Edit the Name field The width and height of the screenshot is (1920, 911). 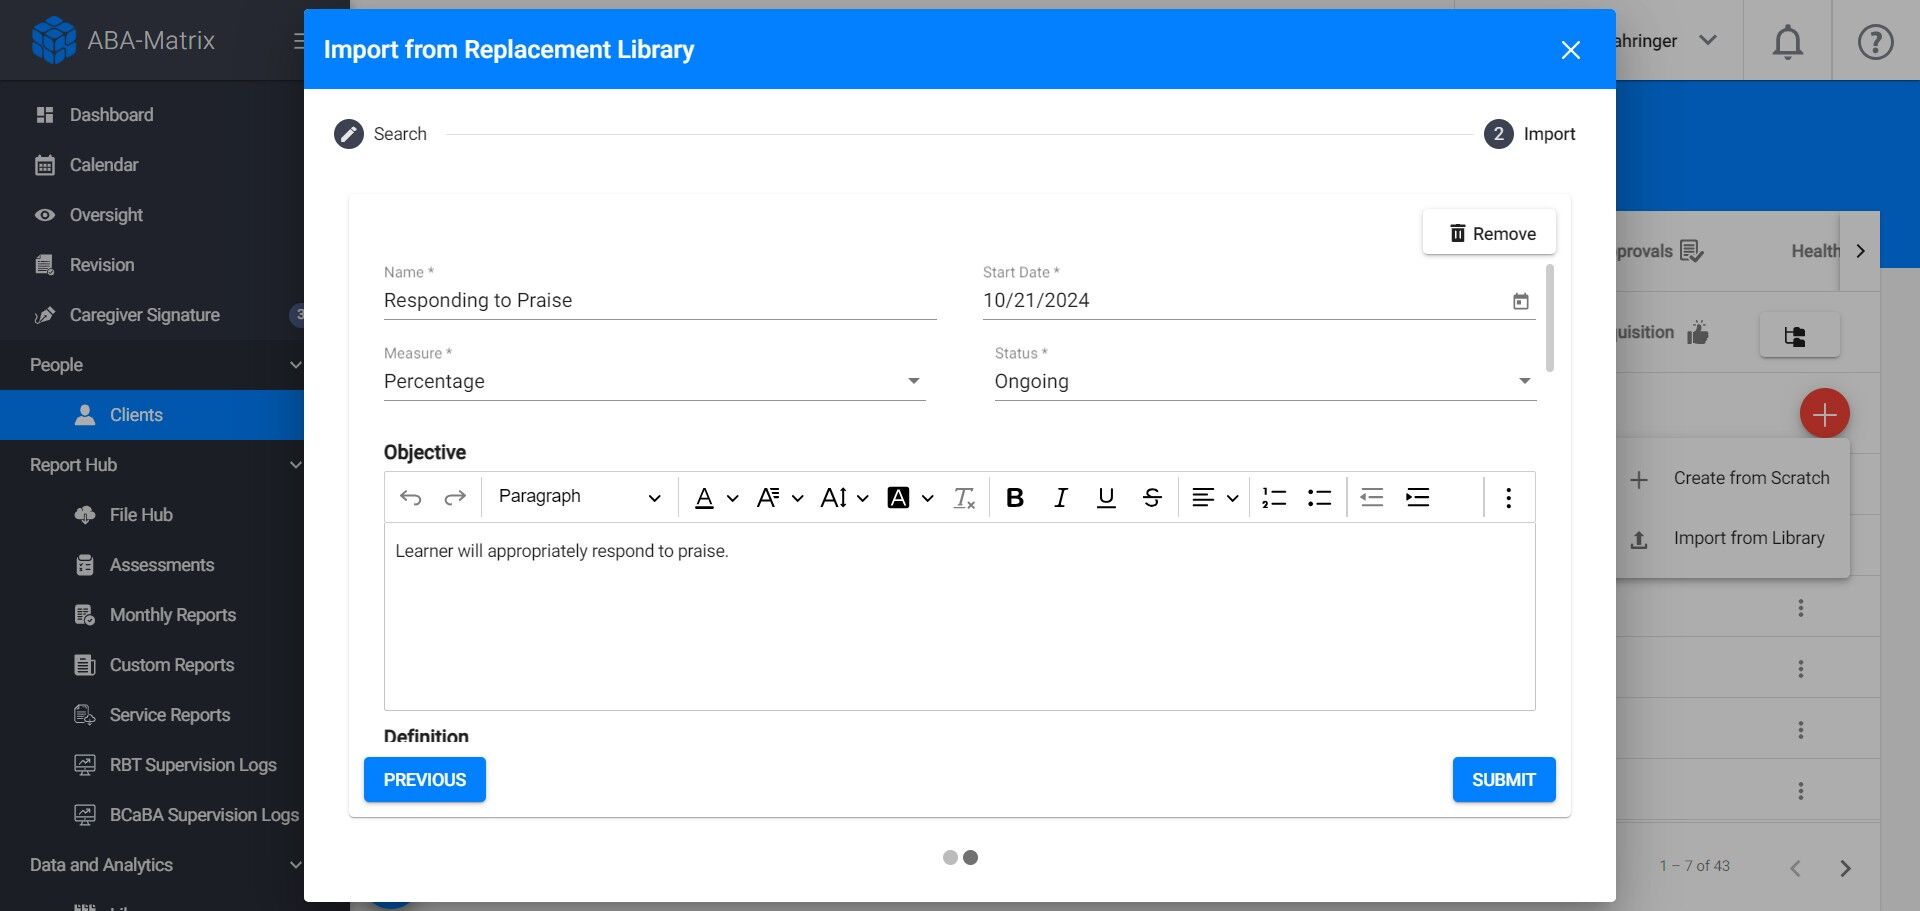(x=660, y=300)
